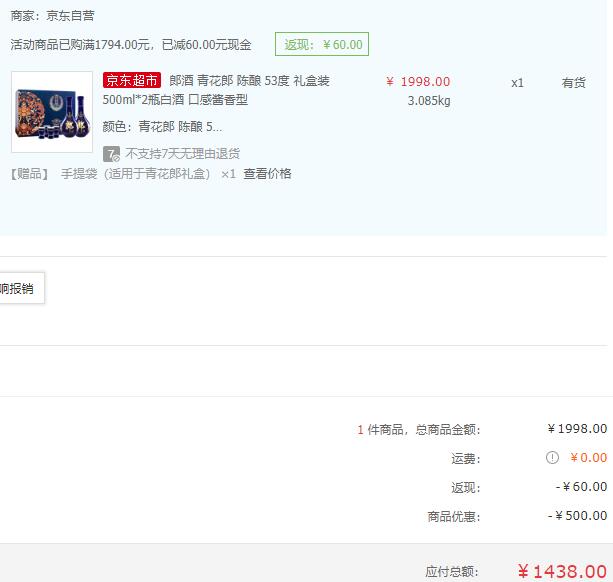Click the total goods amount ¥1998.00

(577, 429)
